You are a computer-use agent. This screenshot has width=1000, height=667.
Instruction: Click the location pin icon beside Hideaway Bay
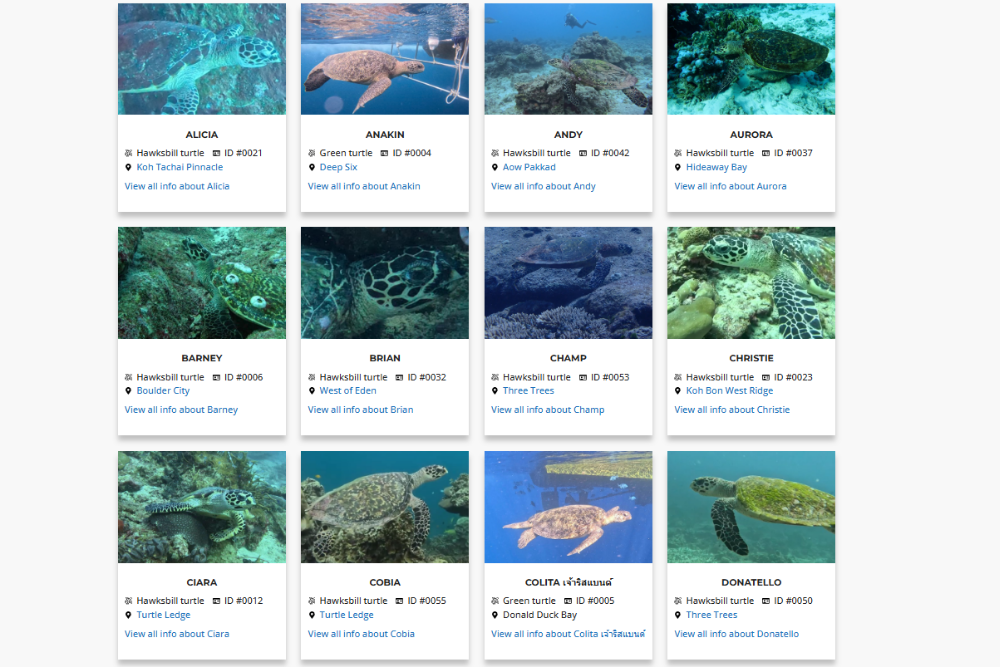678,167
